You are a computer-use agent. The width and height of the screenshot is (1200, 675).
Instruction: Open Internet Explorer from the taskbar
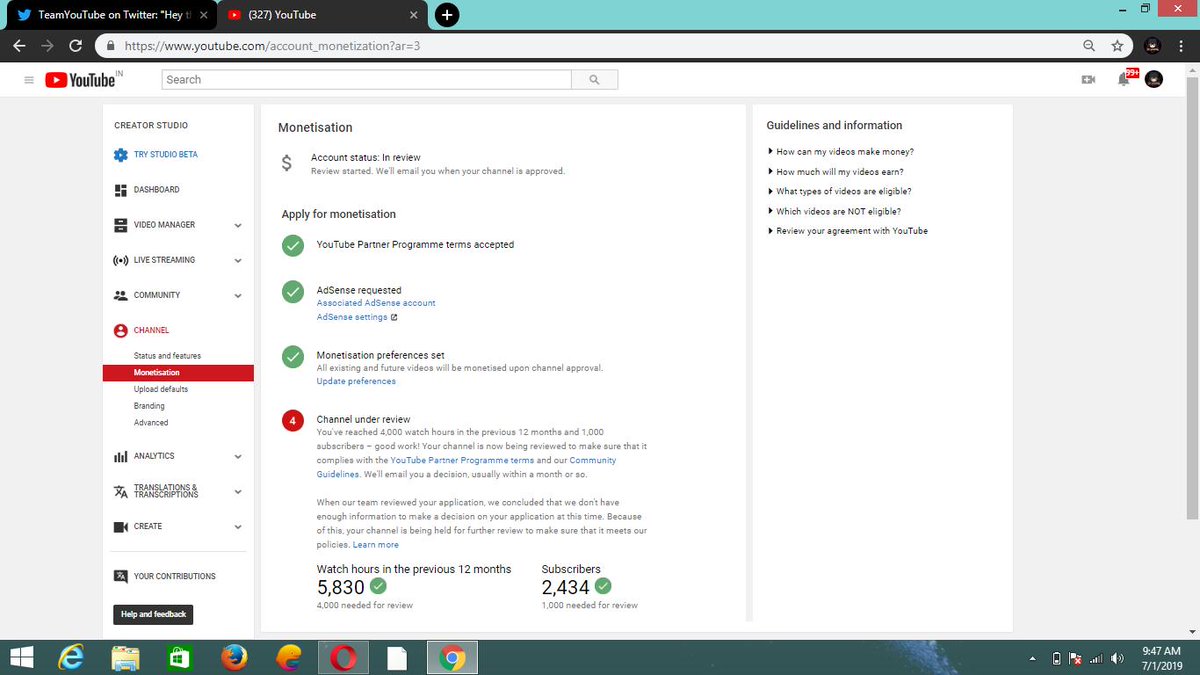(x=72, y=658)
